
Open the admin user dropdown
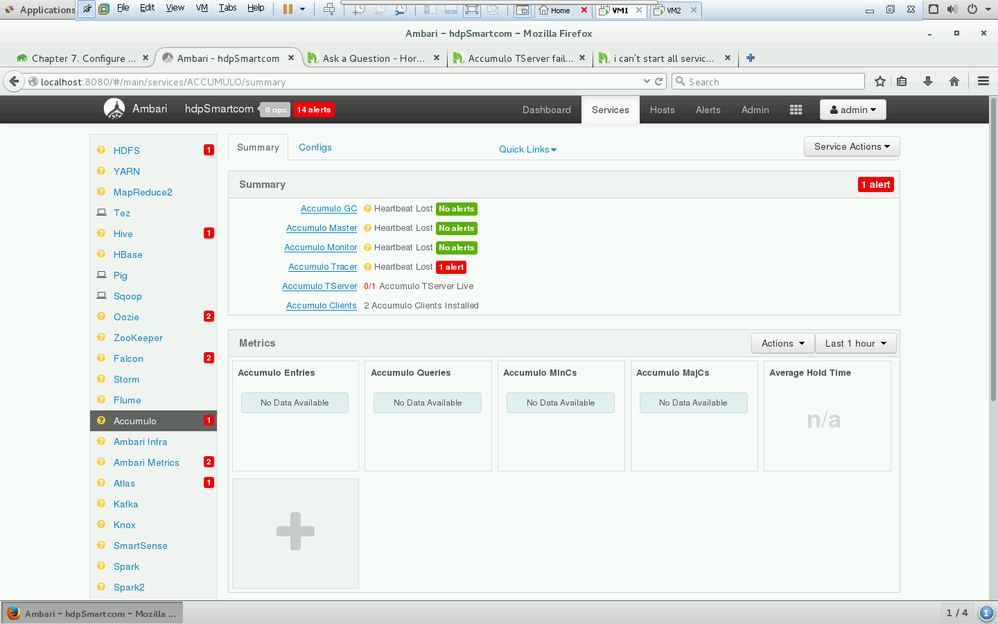pos(852,110)
